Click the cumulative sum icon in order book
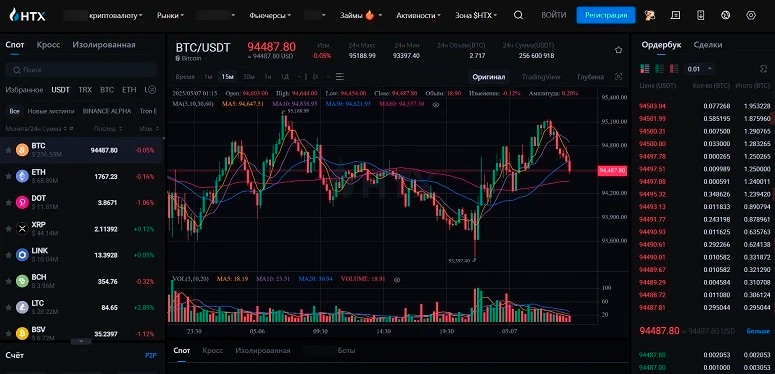Image resolution: width=775 pixels, height=374 pixels. (763, 69)
